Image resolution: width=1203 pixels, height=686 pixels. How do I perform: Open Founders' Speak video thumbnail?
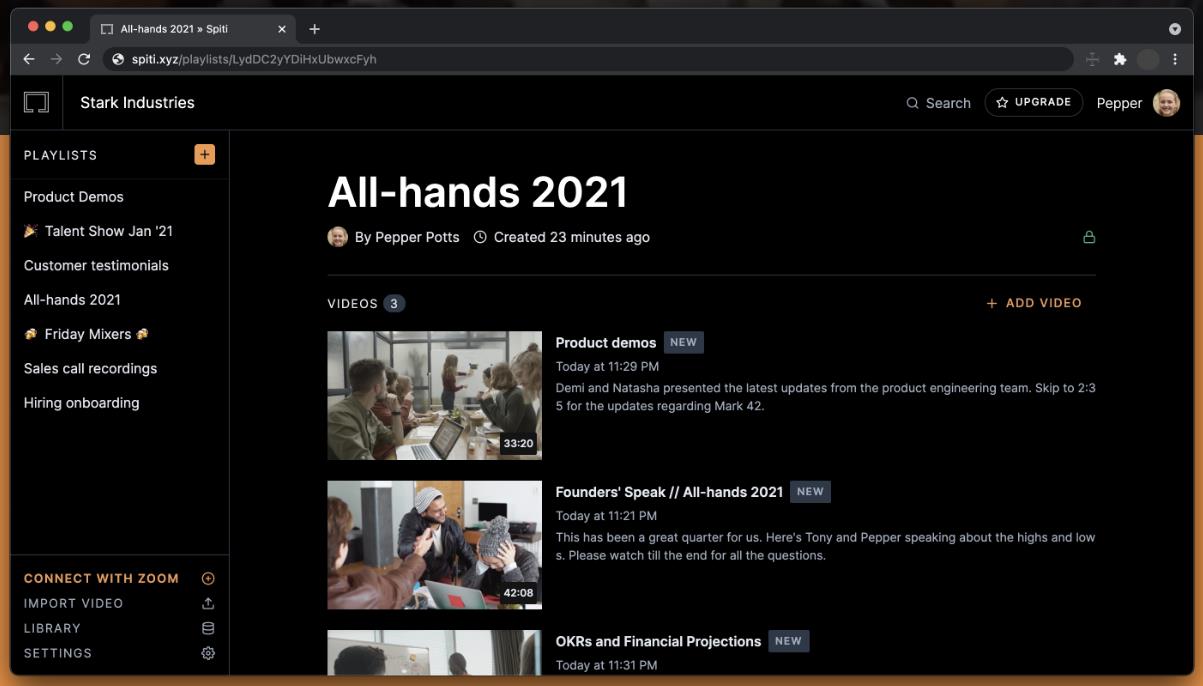pyautogui.click(x=434, y=545)
